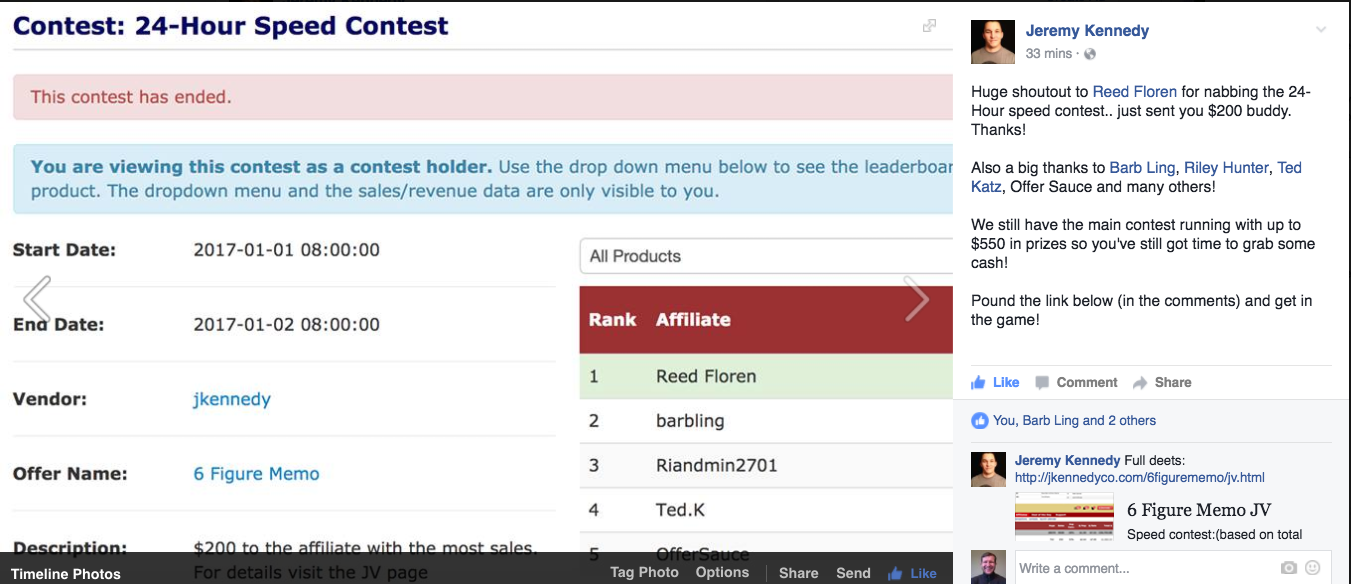The height and width of the screenshot is (584, 1351).
Task: Open Options in the bottom photo bar
Action: click(722, 573)
